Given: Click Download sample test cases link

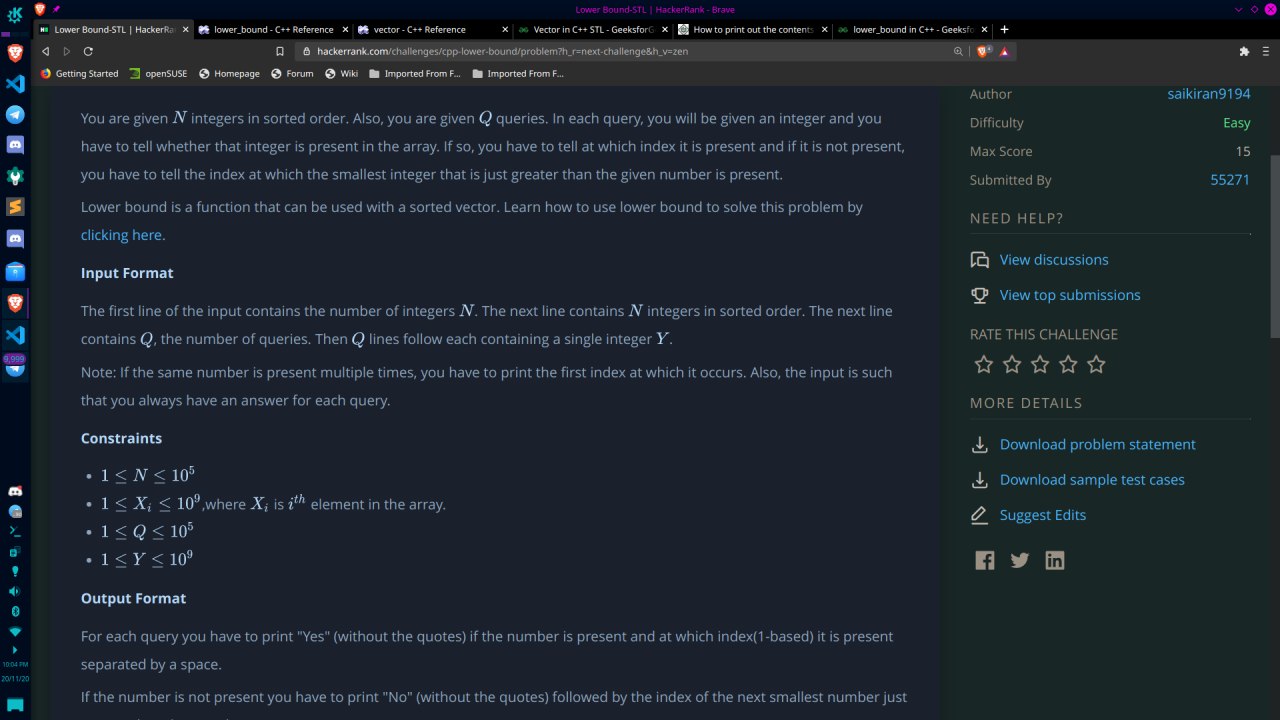Looking at the screenshot, I should (x=1092, y=480).
